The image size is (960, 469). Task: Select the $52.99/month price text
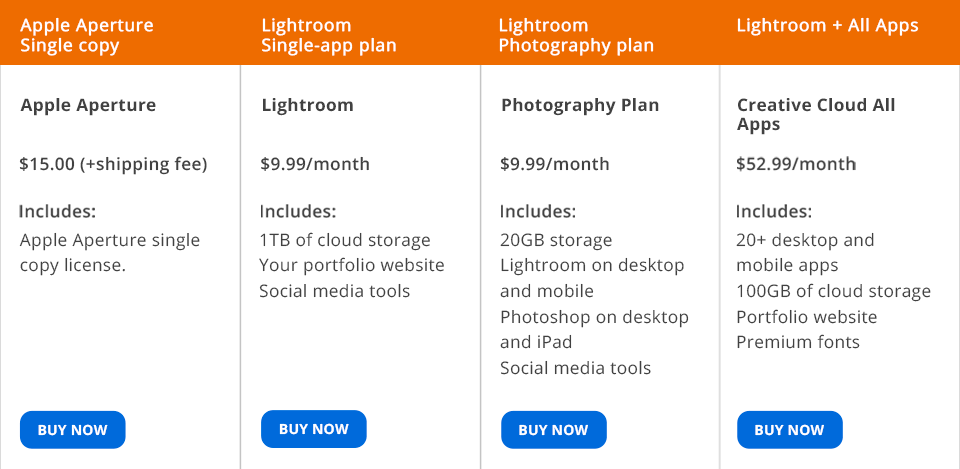(x=796, y=164)
